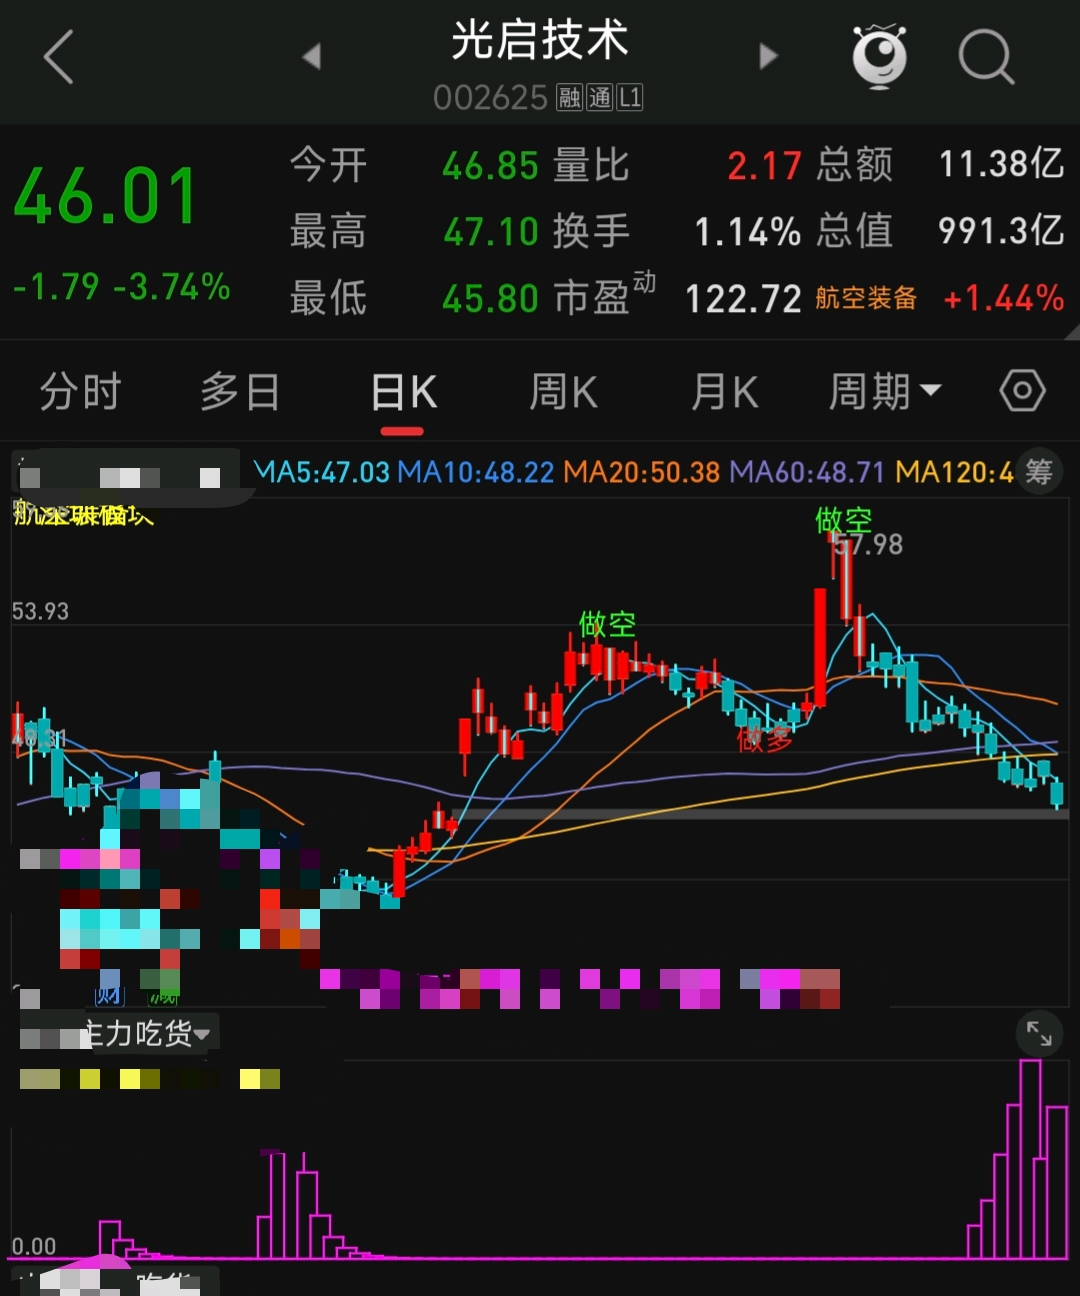Screen dimensions: 1080x1296
Task: Tap market cap value 991.3亿
Action: [1001, 231]
